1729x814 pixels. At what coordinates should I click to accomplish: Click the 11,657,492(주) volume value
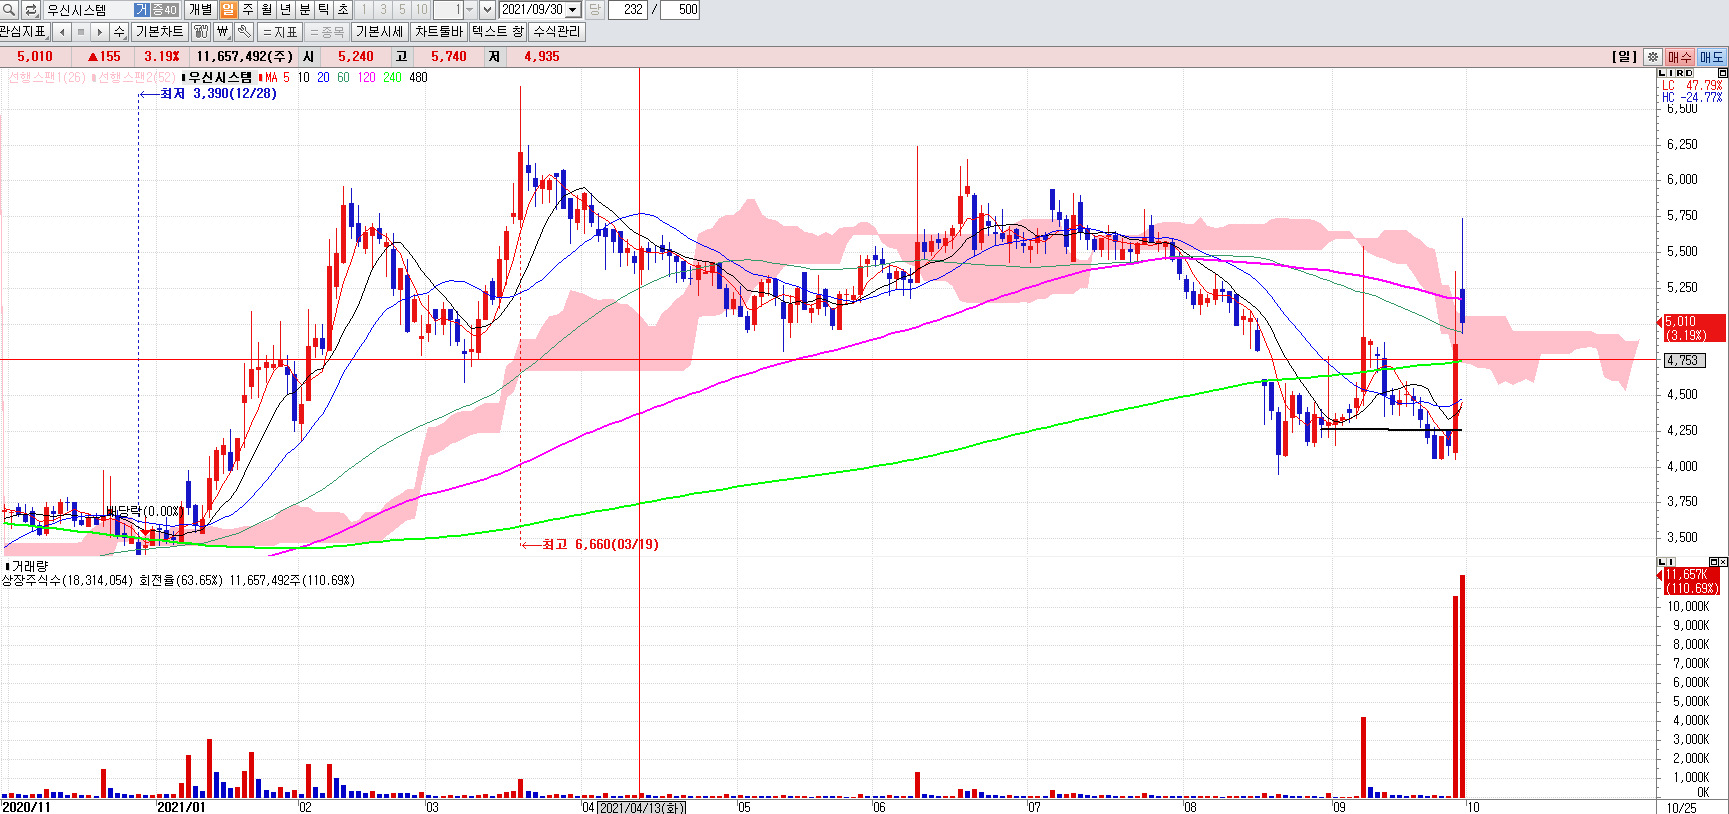click(x=245, y=57)
